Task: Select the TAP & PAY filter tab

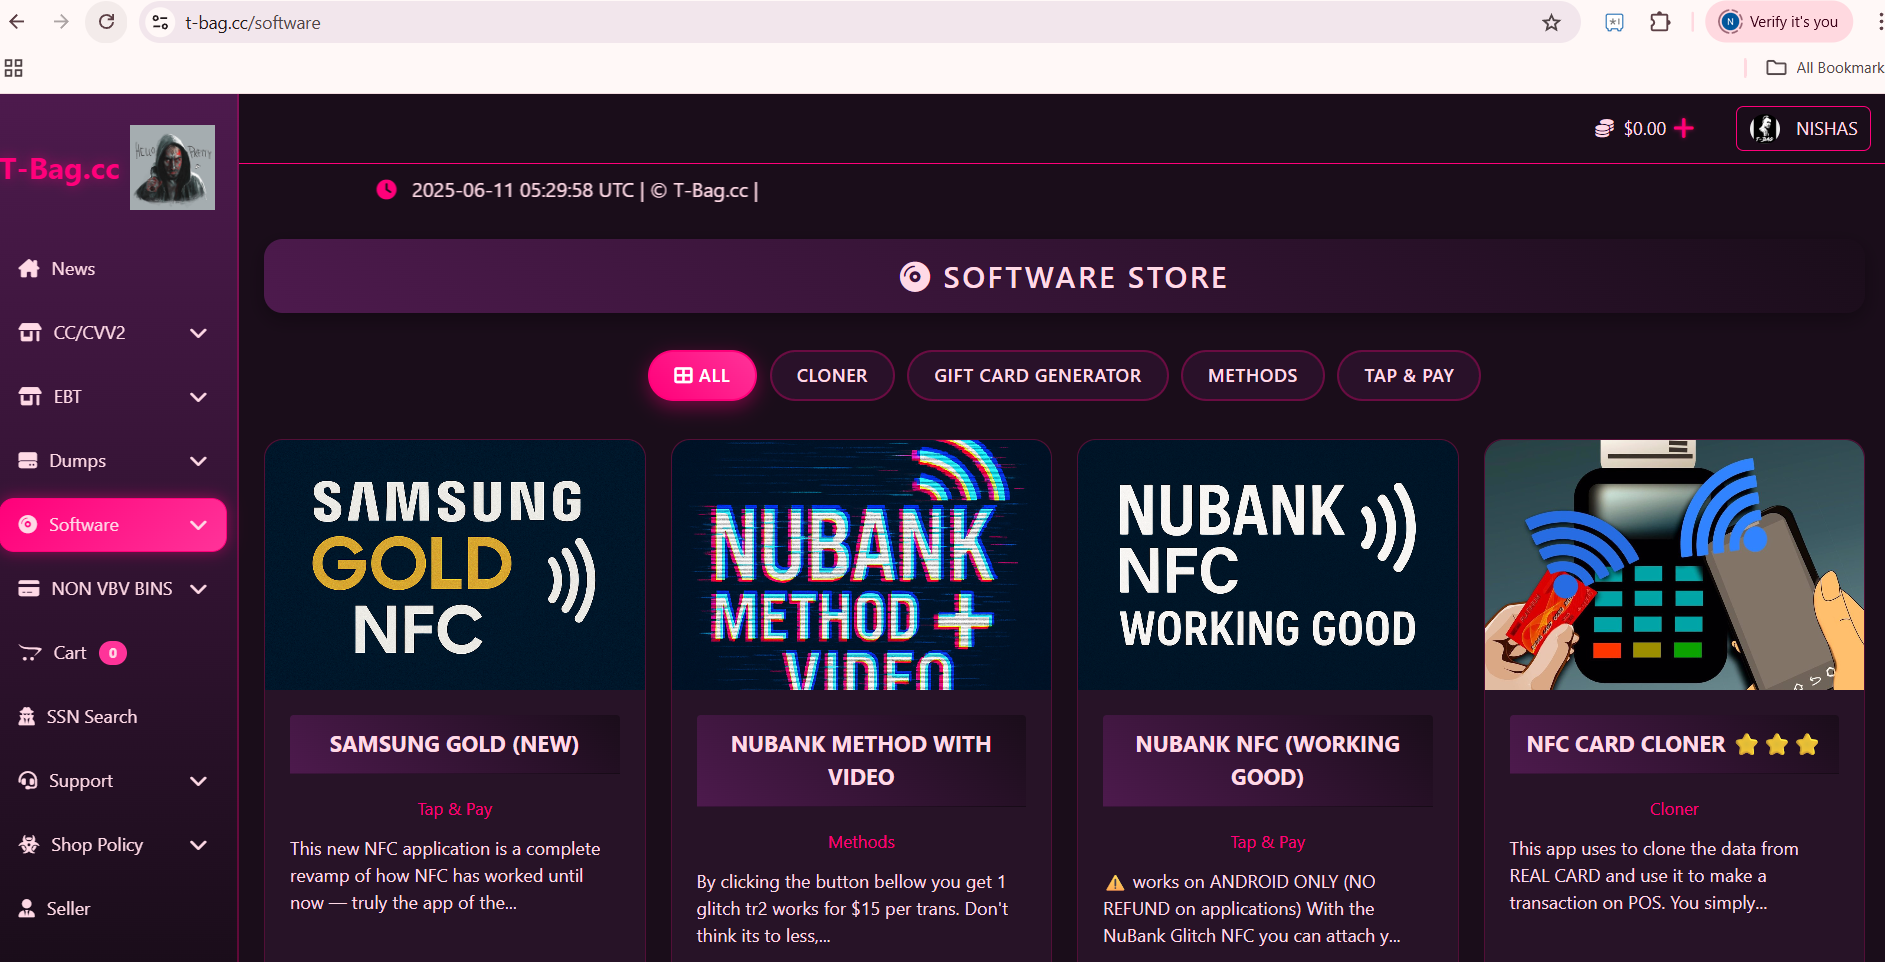Action: click(1408, 375)
